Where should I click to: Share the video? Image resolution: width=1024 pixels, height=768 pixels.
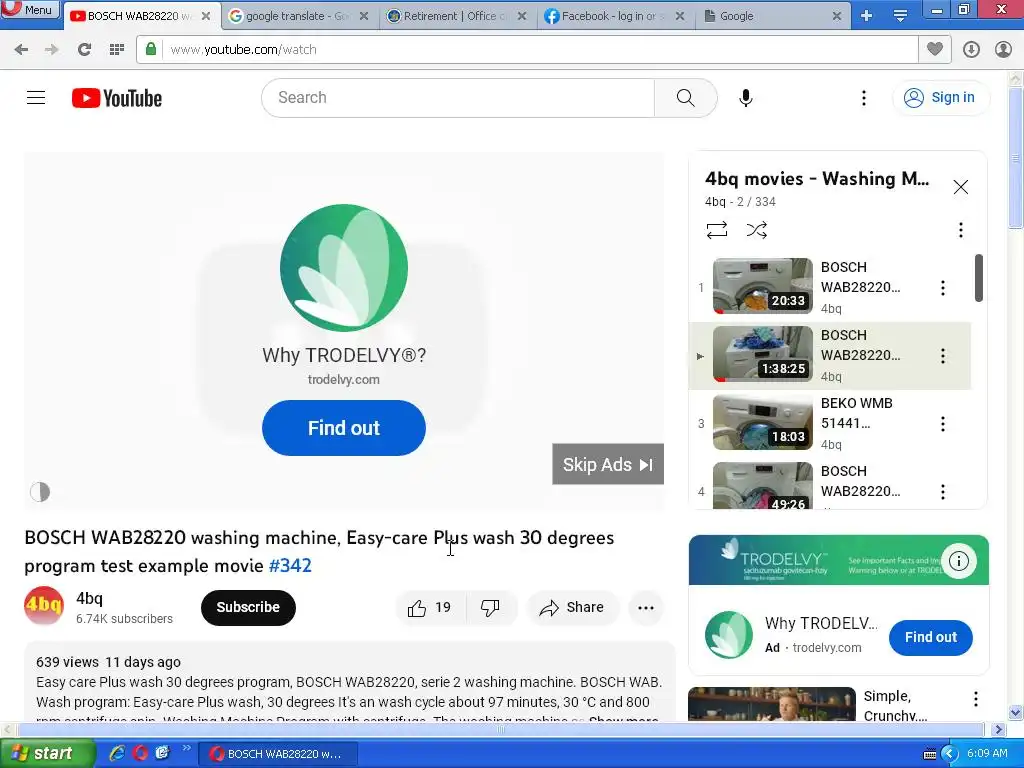[571, 608]
